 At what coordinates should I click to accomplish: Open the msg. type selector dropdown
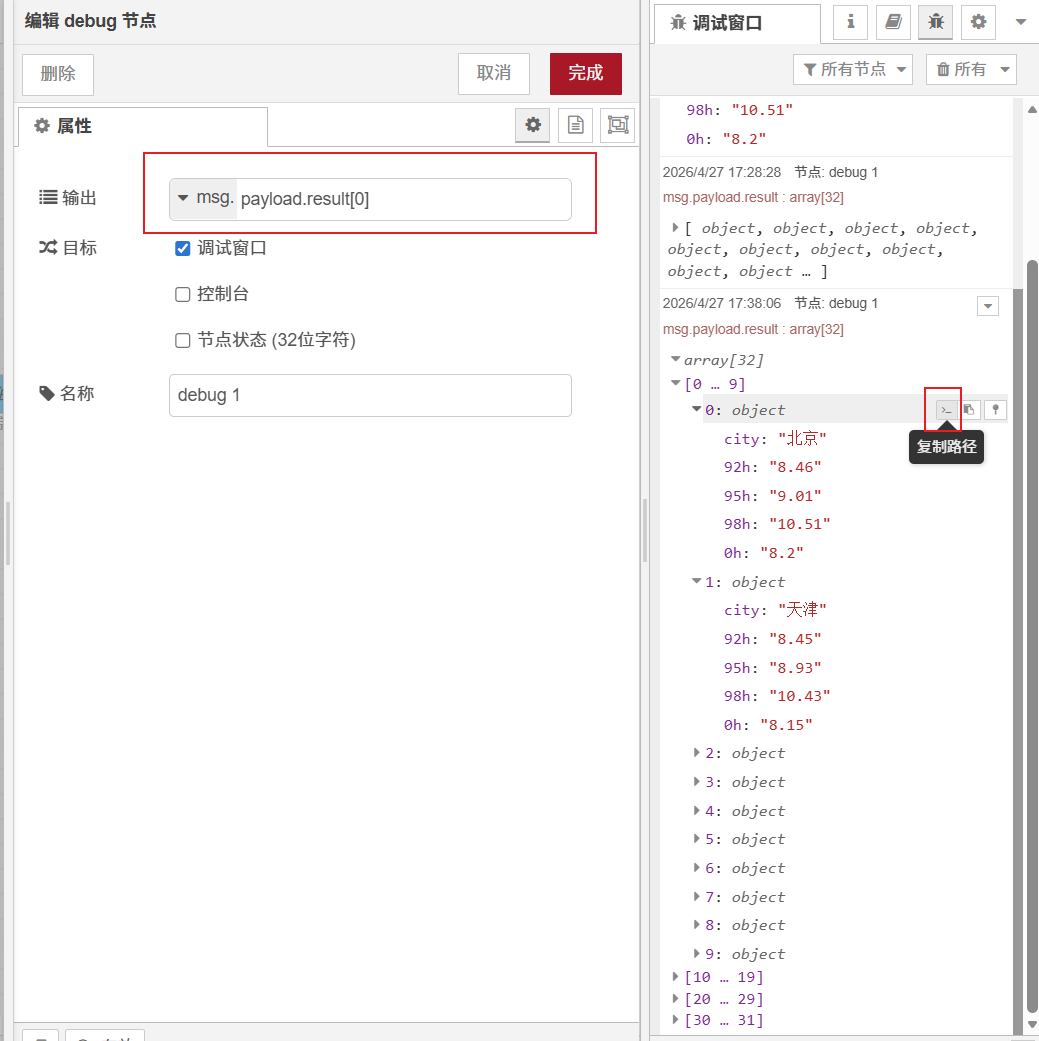tap(203, 199)
